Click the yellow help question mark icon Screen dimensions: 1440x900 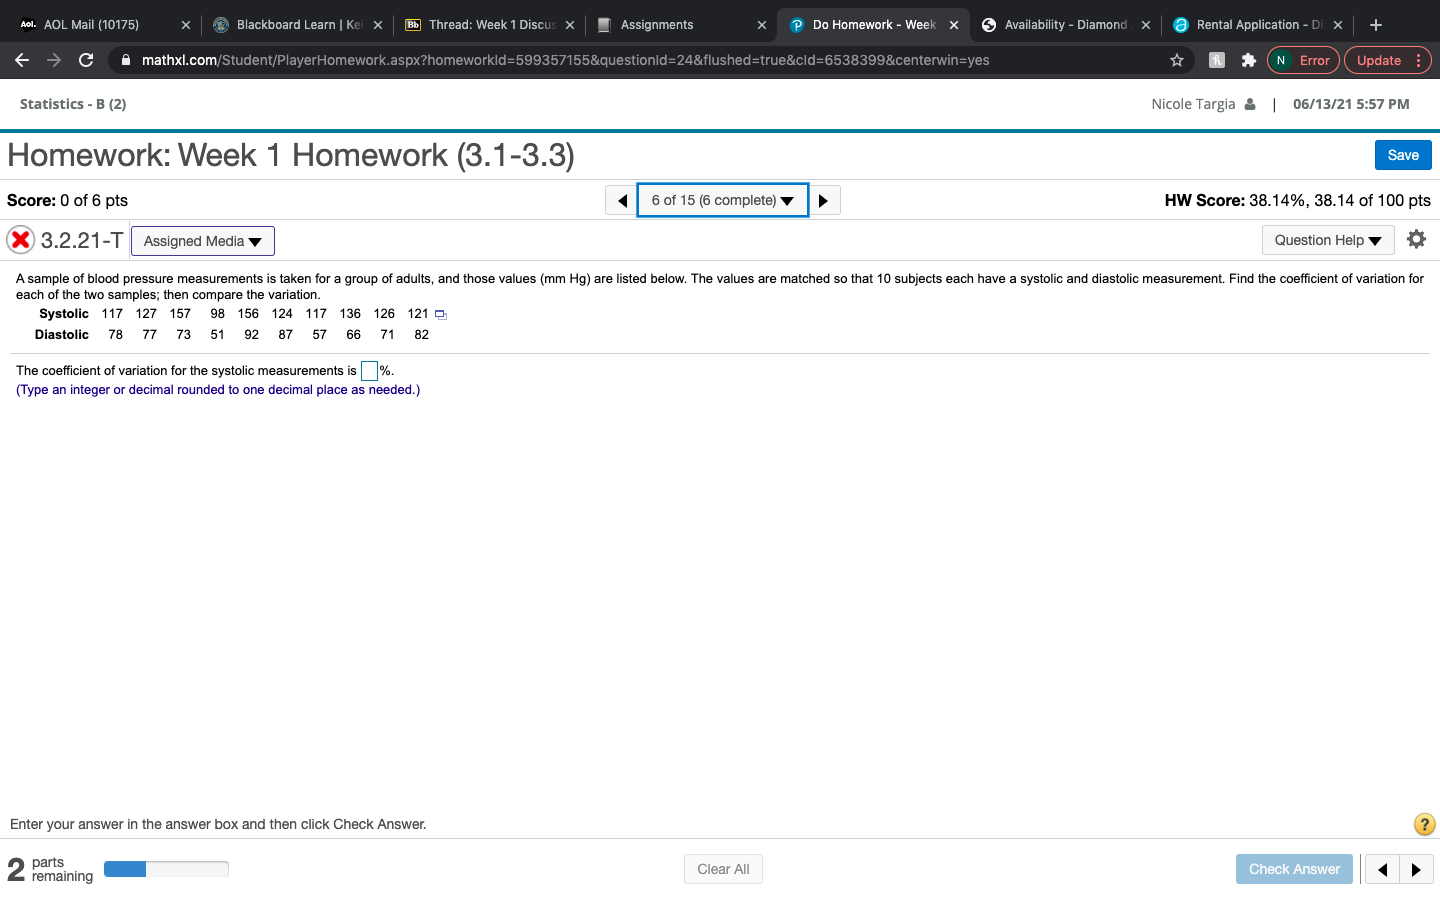1424,824
